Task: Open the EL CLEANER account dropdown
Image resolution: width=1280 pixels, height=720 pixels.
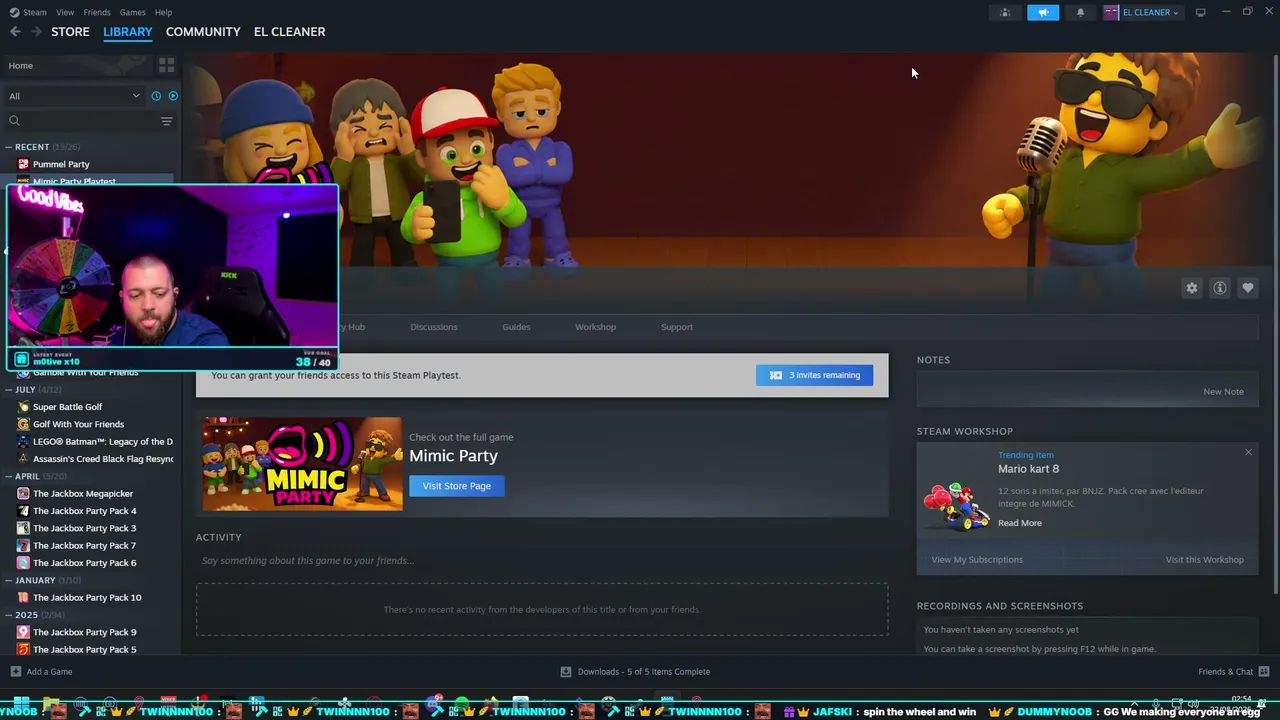Action: 1142,12
